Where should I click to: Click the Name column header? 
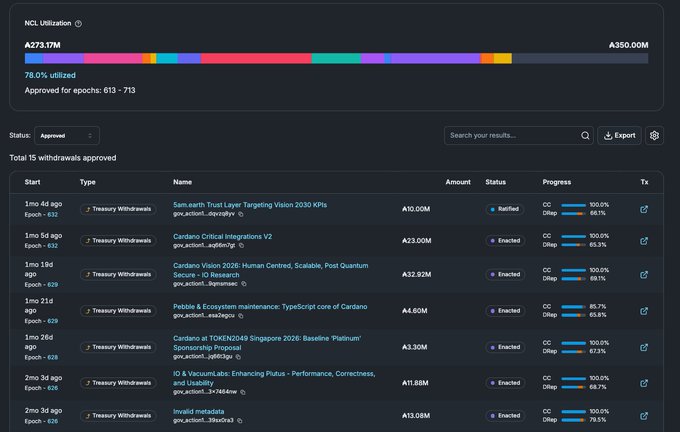pyautogui.click(x=183, y=182)
